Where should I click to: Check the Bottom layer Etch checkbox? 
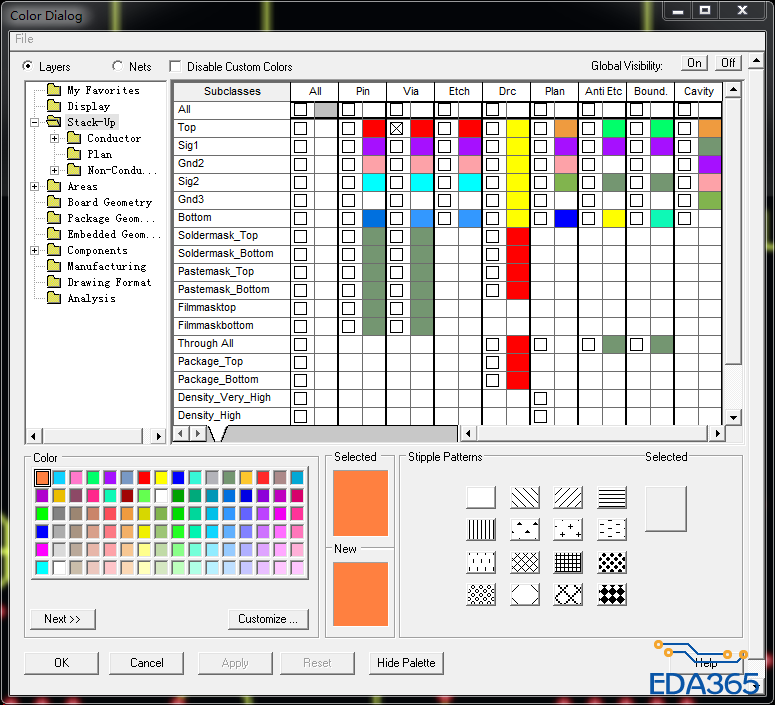444,218
